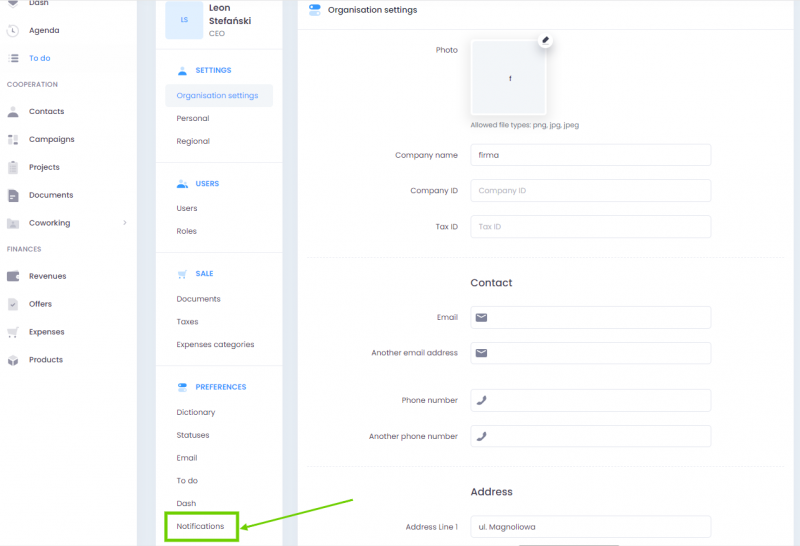Click the Phone number field
Screen dimensions: 800x546
click(x=590, y=401)
